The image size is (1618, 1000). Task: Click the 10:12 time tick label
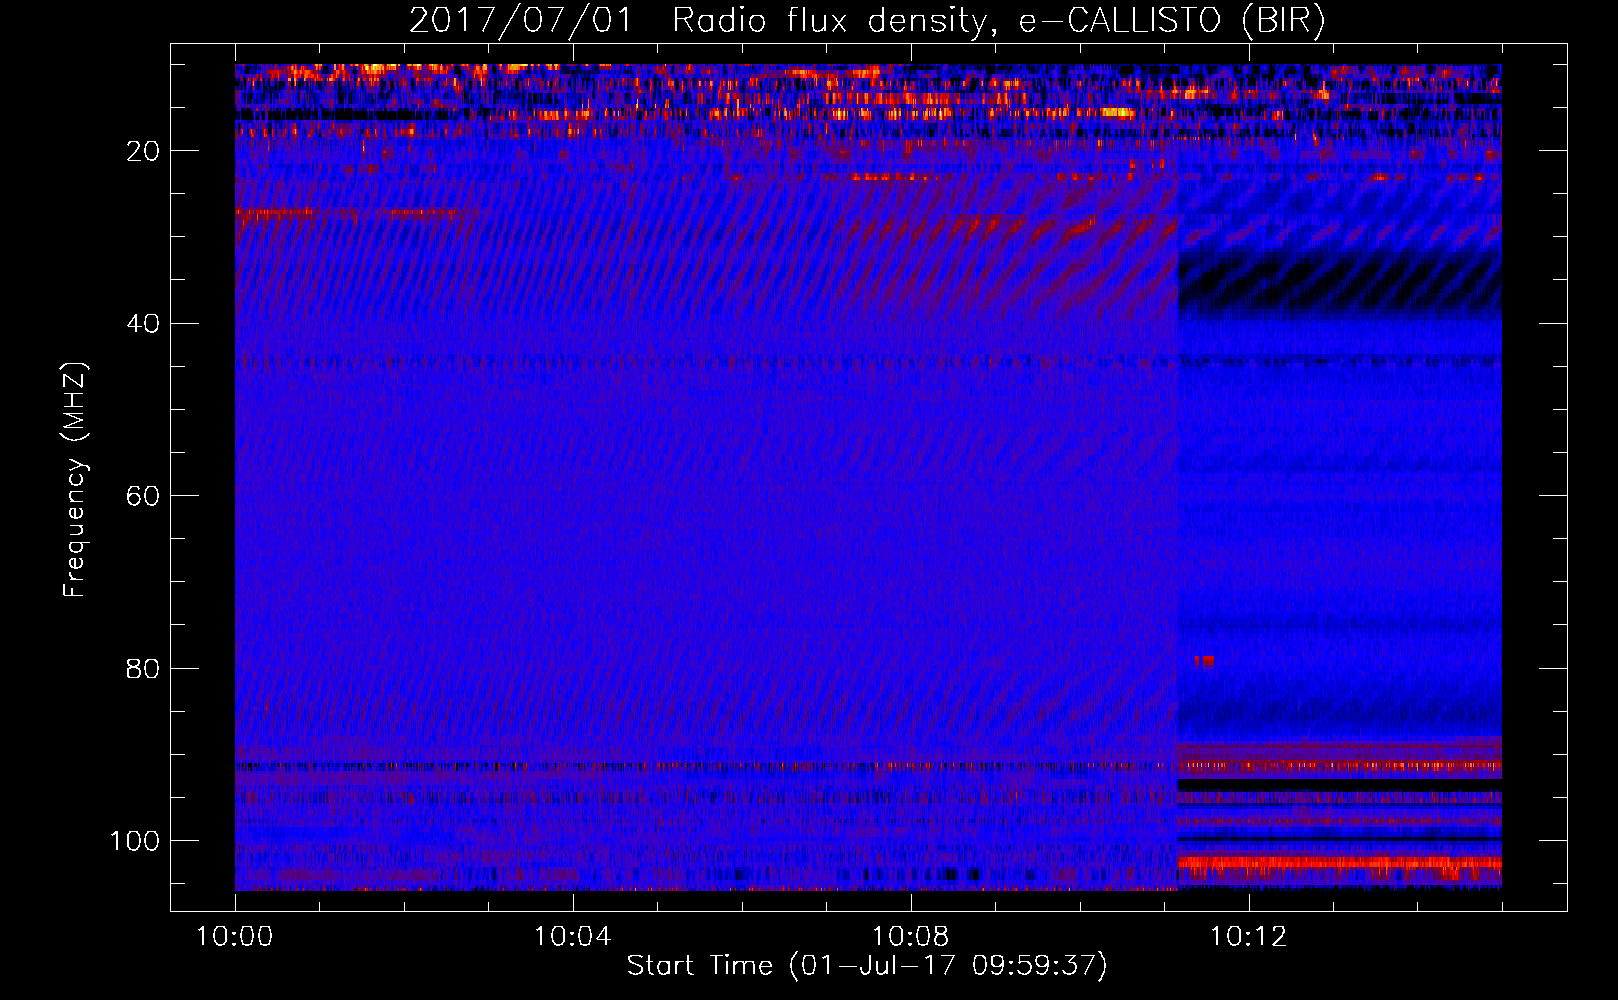point(1249,937)
